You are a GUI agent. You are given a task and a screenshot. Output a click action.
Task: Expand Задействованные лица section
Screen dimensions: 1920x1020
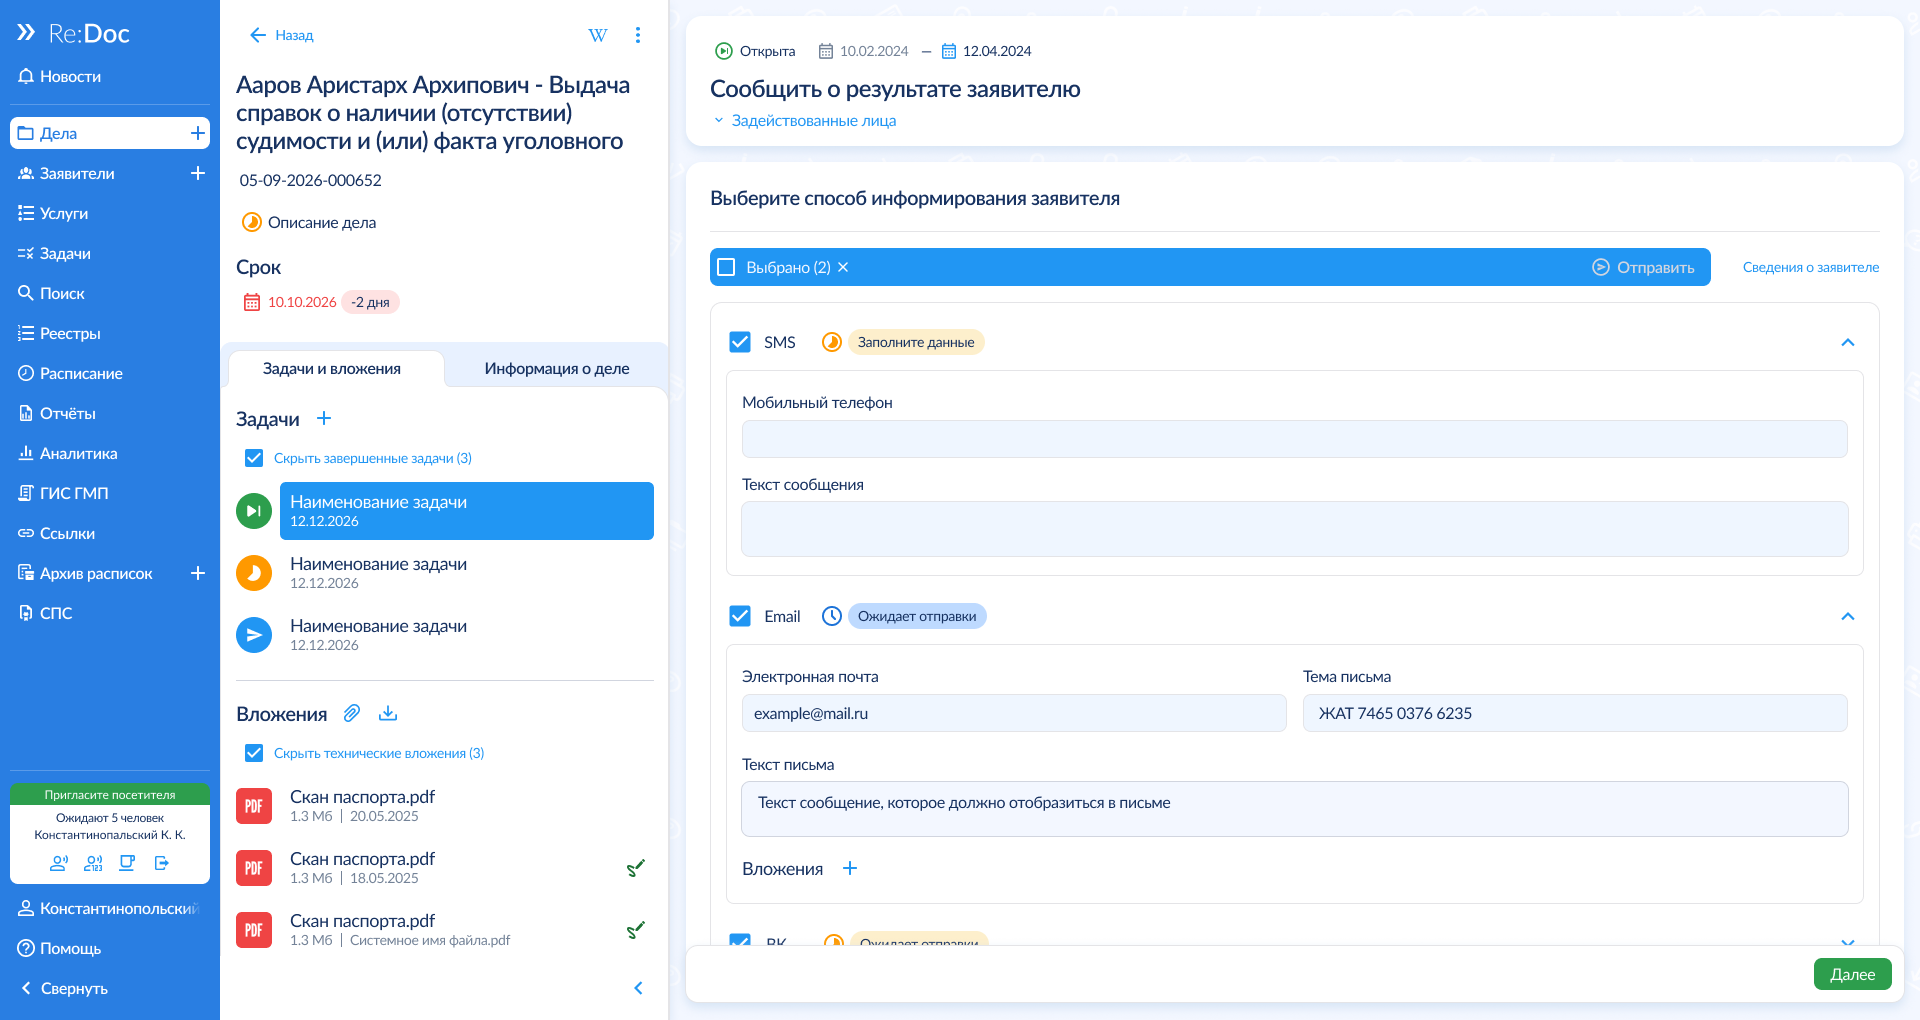pyautogui.click(x=804, y=120)
